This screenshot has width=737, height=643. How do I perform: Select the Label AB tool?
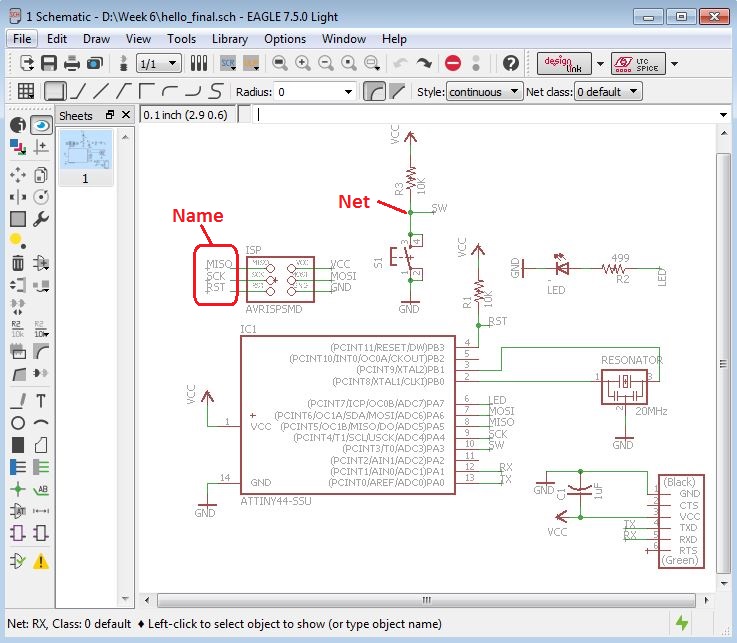point(41,489)
